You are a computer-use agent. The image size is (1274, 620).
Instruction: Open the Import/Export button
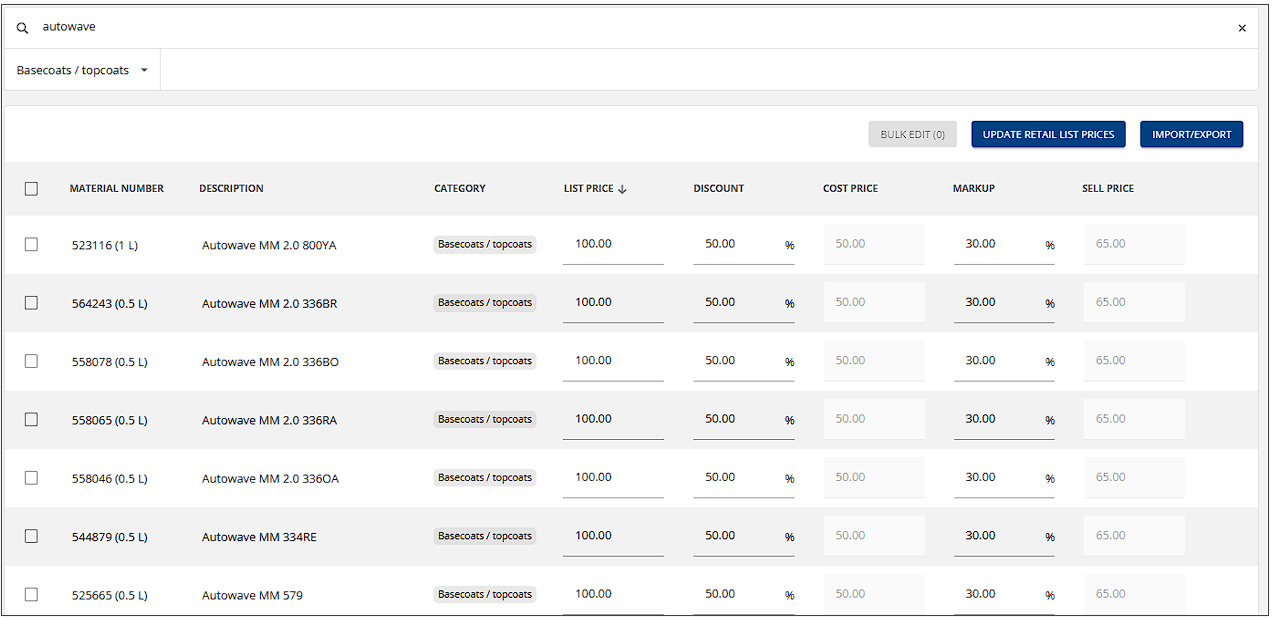pos(1191,134)
